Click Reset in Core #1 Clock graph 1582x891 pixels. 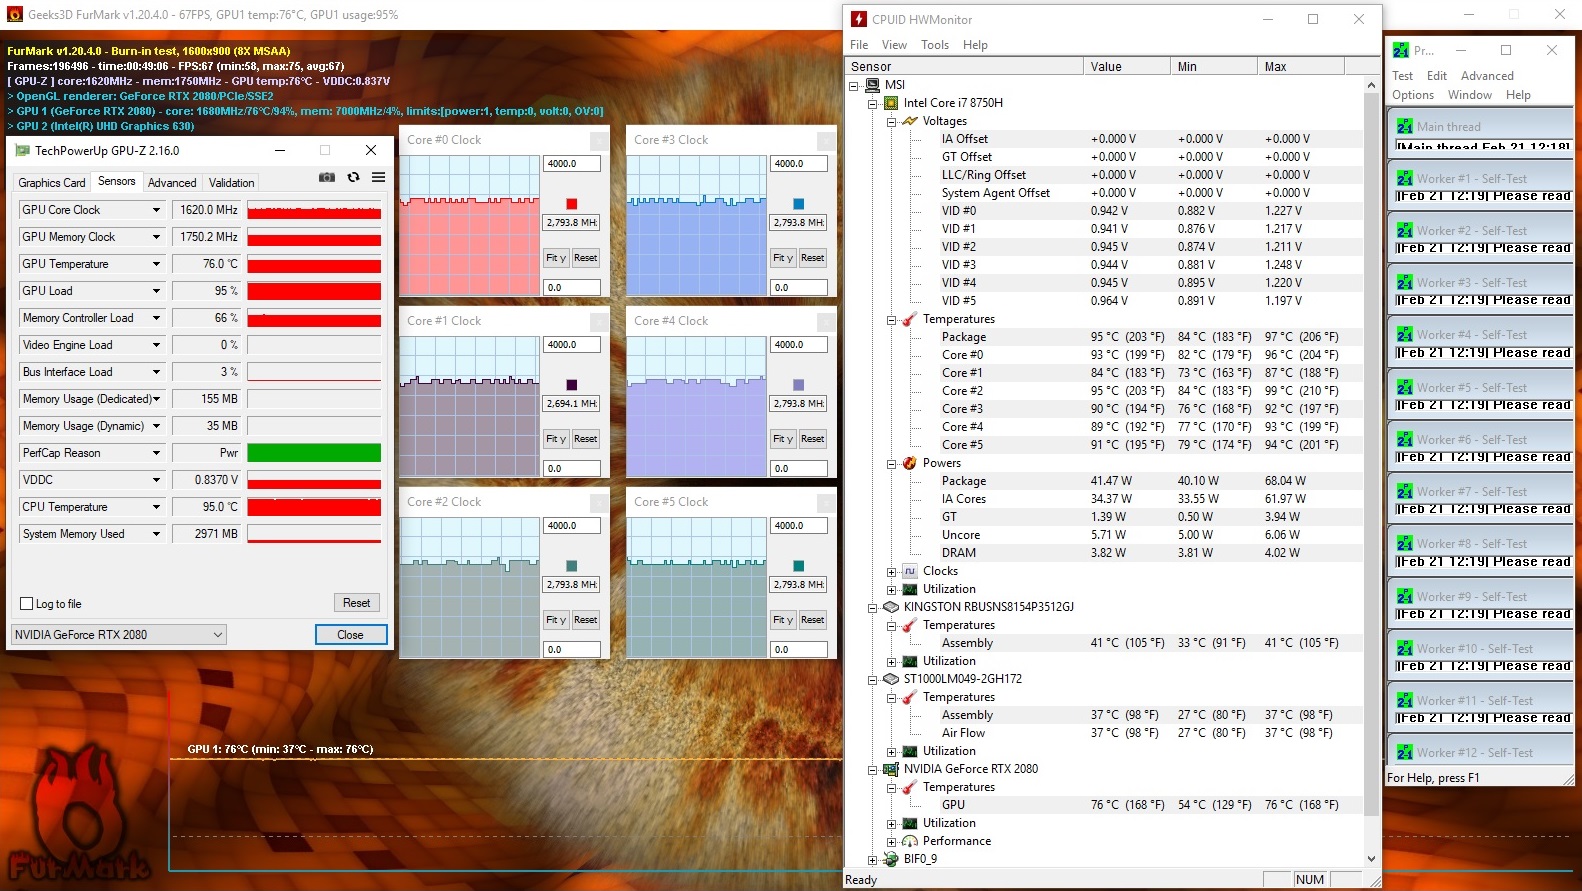(586, 439)
